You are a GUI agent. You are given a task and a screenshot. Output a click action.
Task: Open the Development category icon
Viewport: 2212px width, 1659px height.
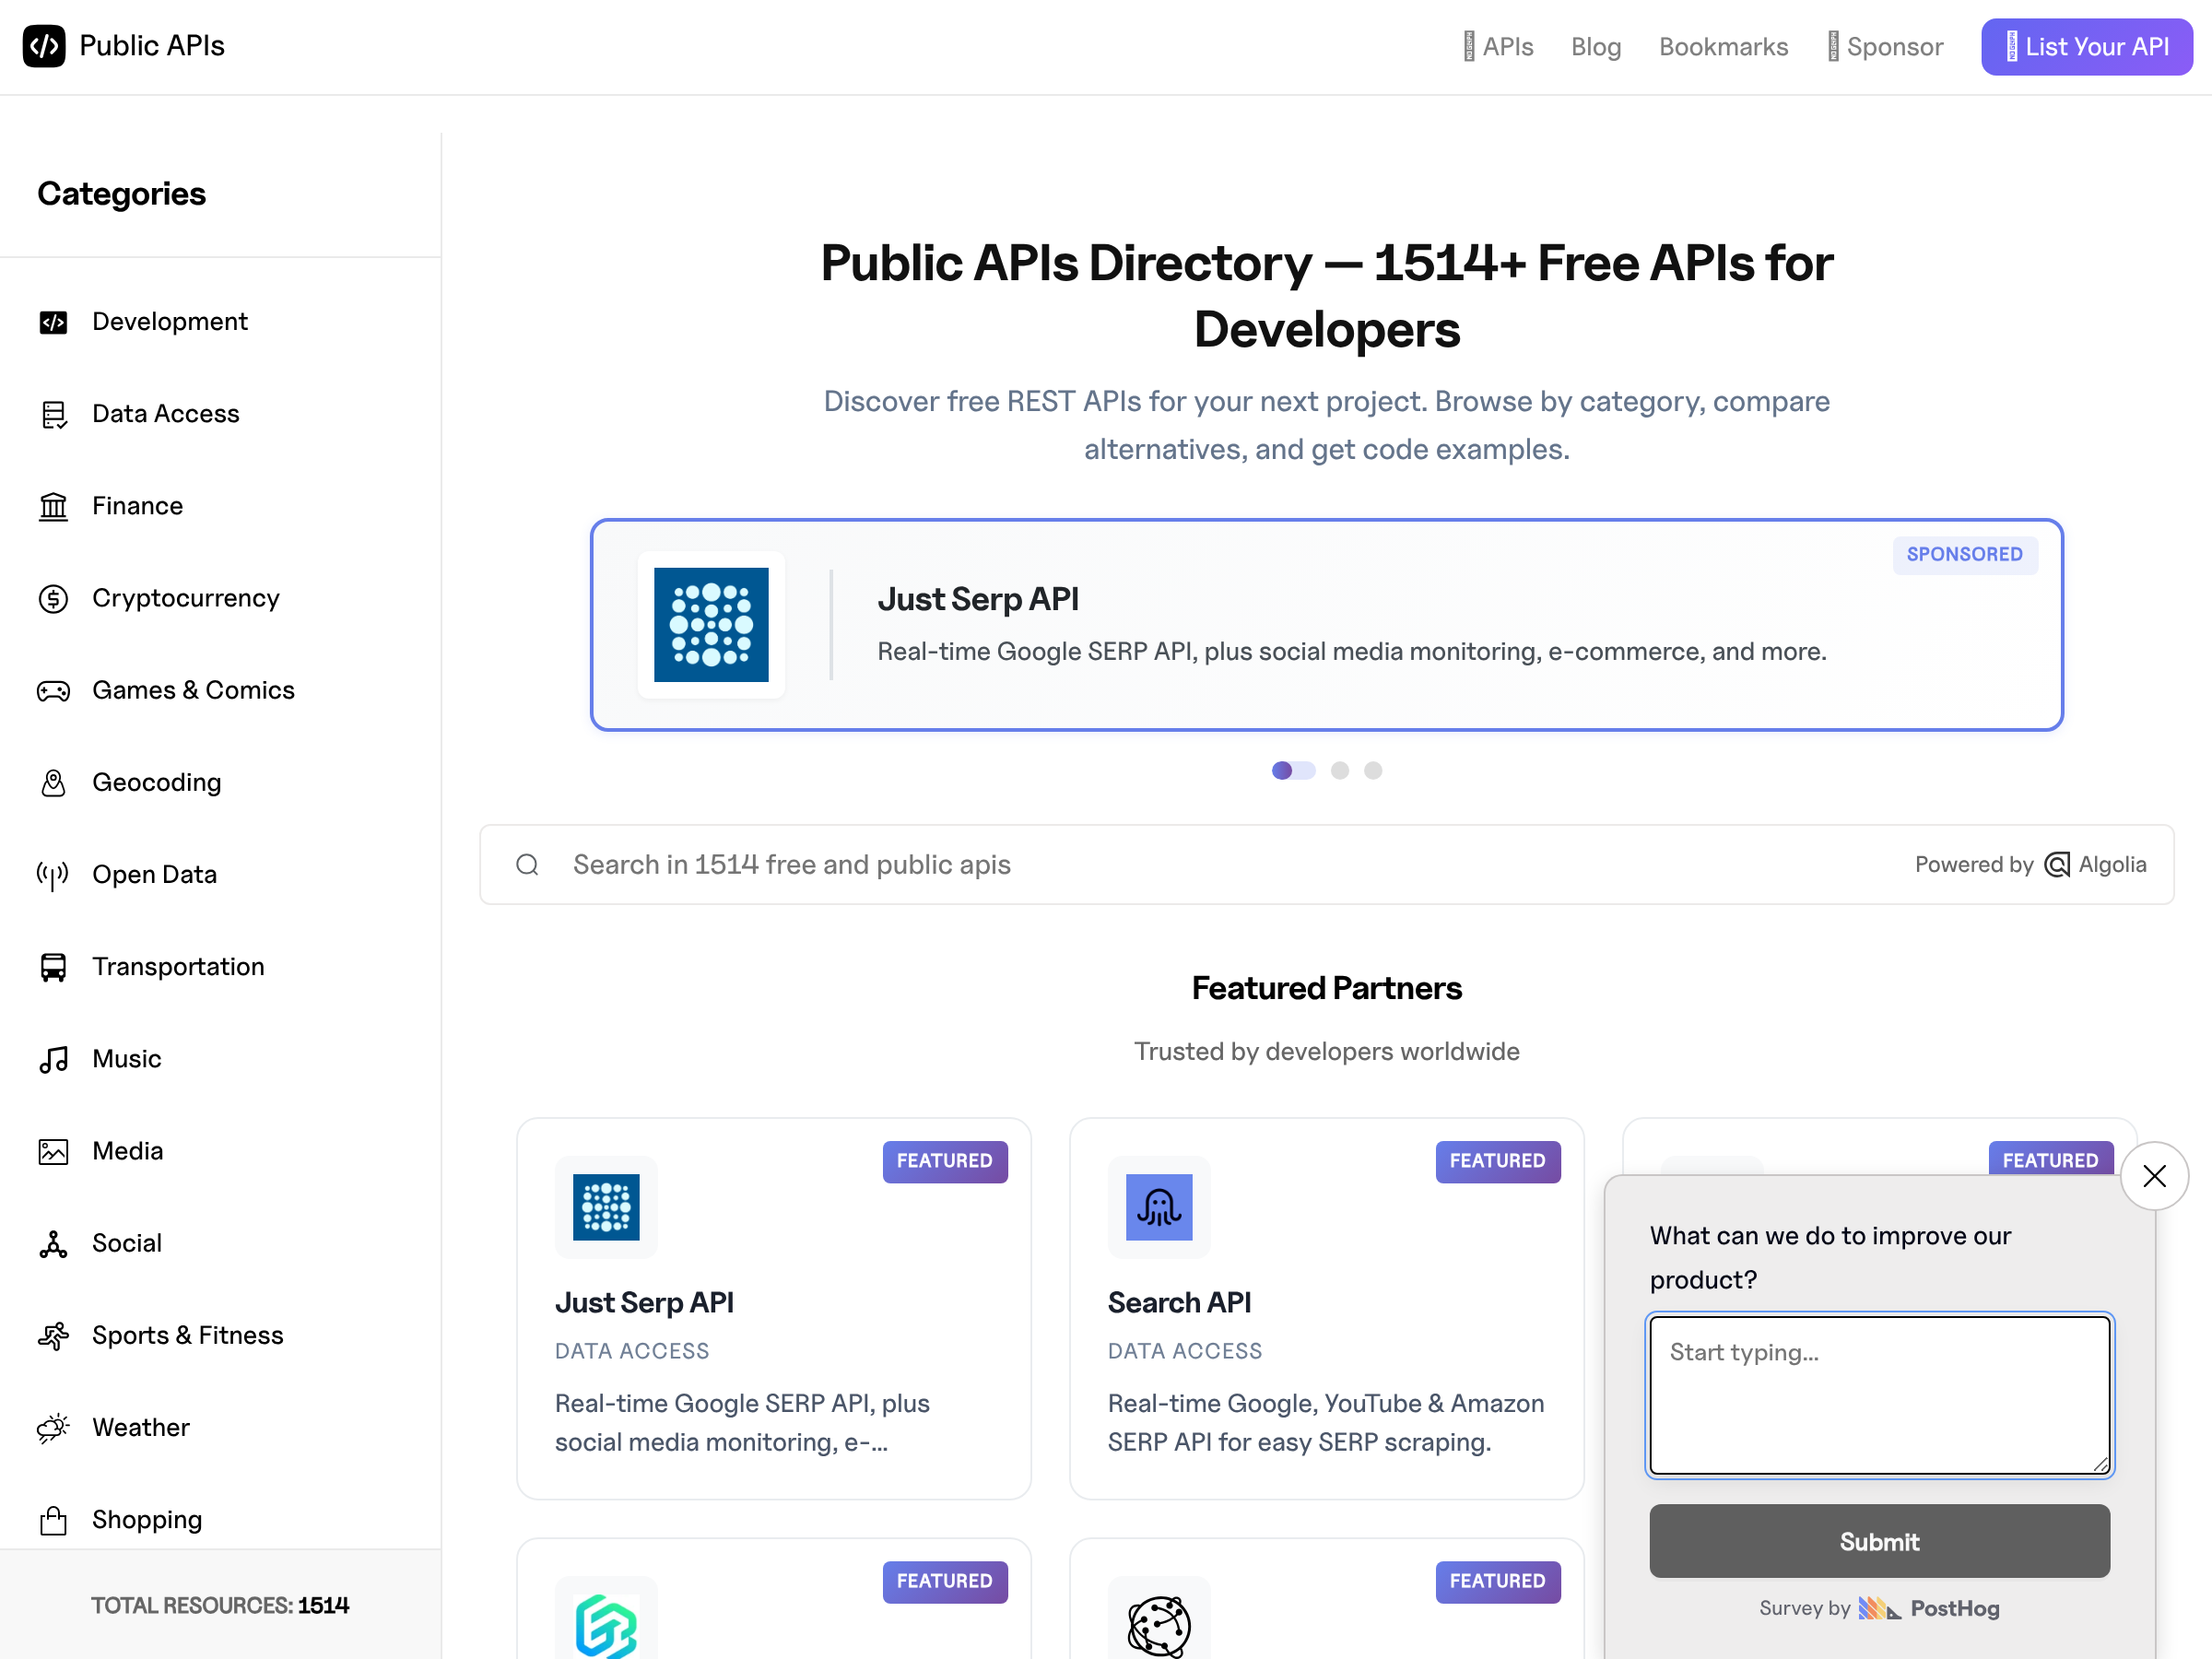53,322
